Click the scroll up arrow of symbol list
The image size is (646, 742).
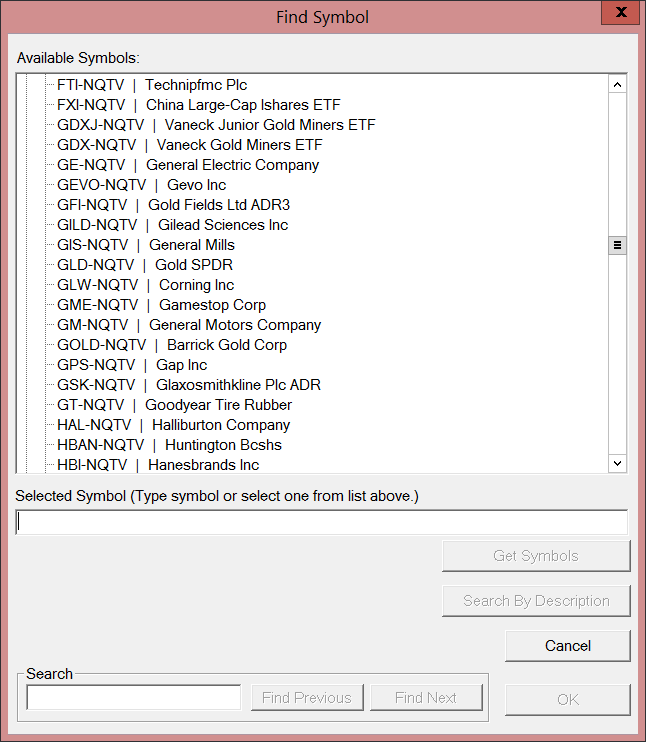coord(617,85)
